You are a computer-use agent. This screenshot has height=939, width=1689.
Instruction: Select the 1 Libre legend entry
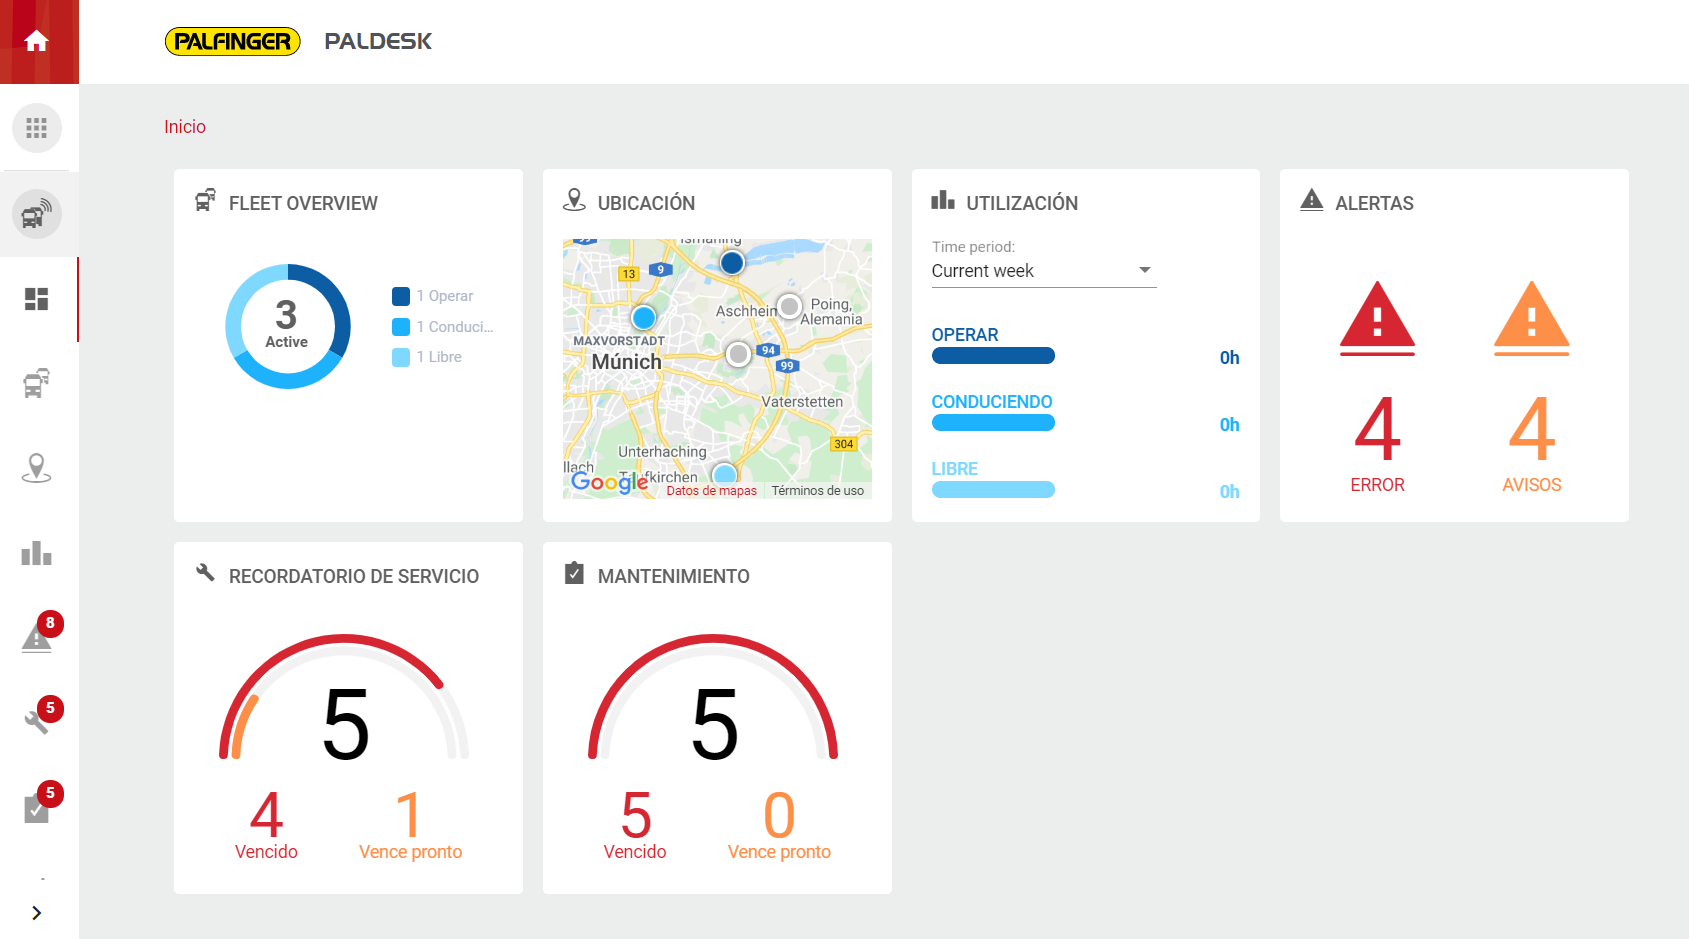point(428,357)
